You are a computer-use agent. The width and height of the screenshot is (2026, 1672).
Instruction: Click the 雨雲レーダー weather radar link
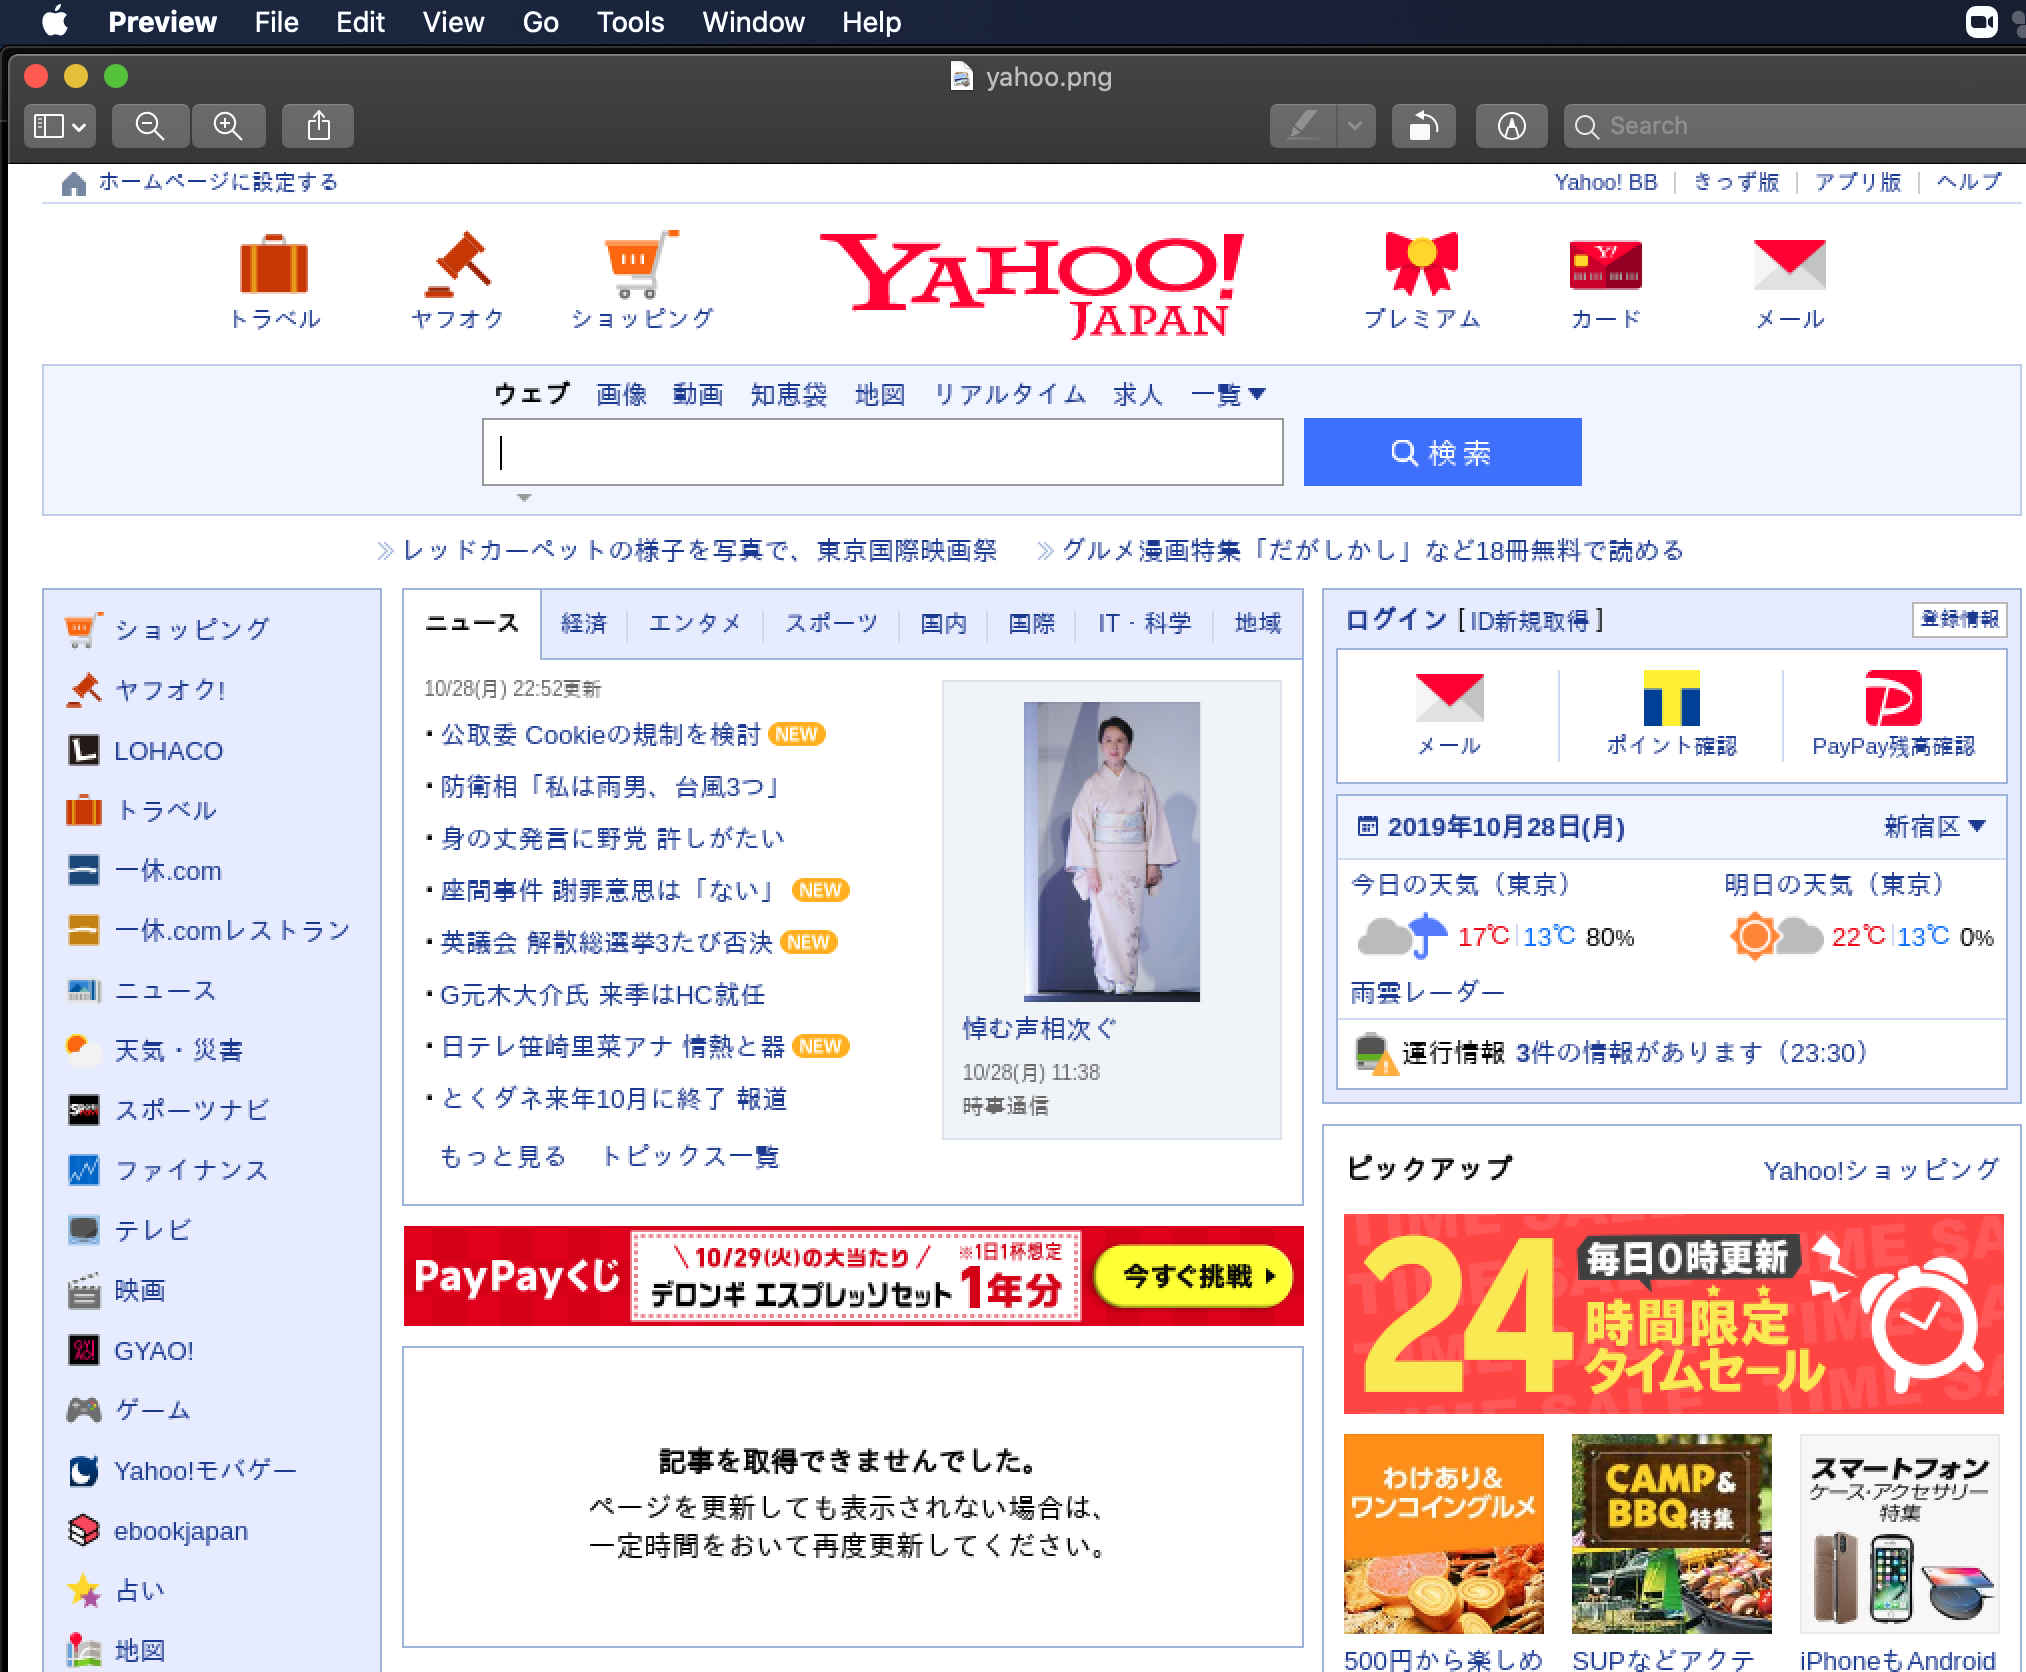1429,991
